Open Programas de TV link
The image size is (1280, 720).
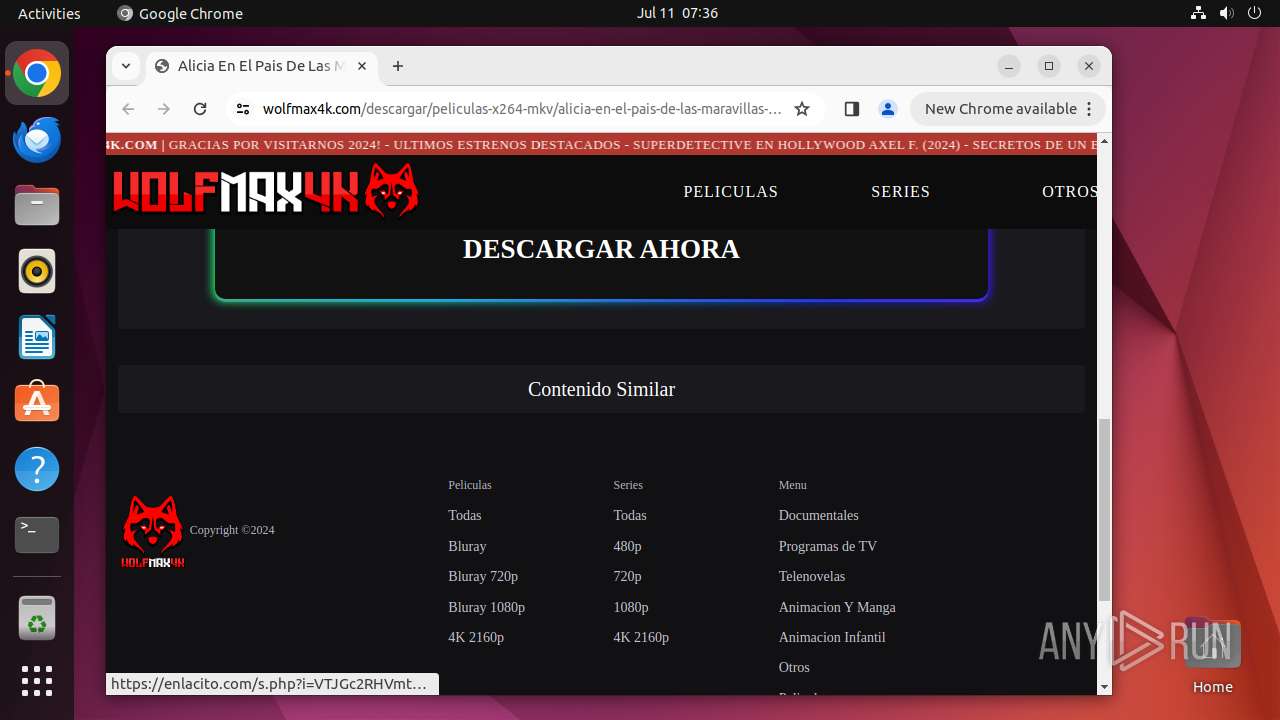pyautogui.click(x=828, y=547)
